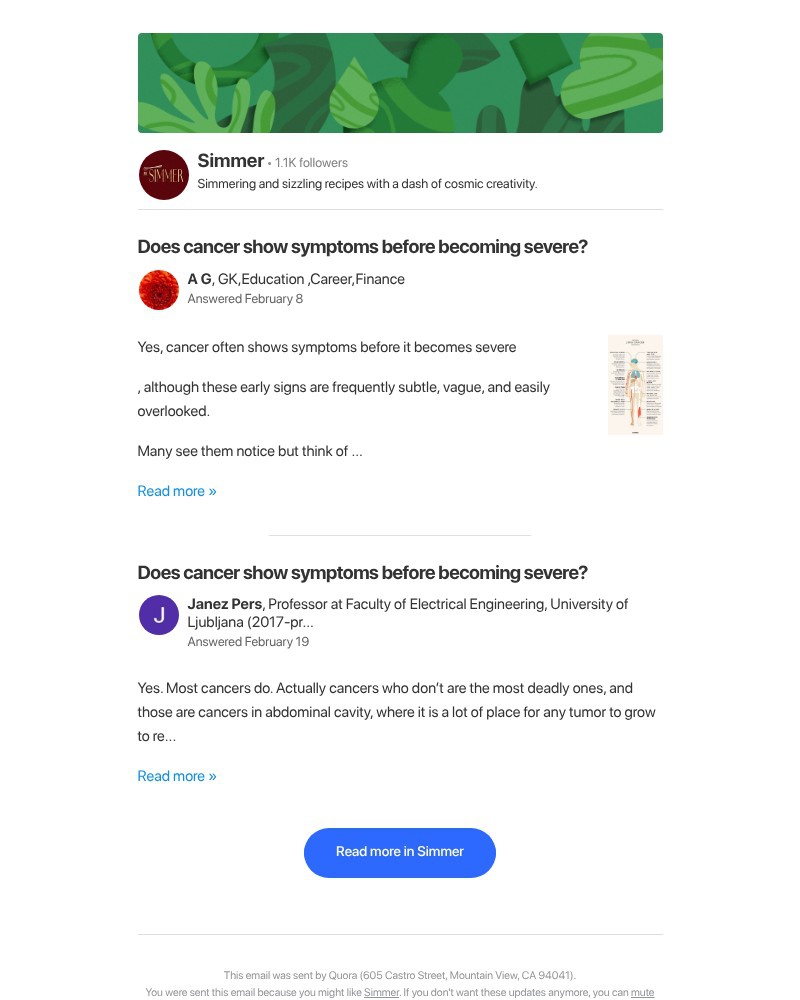Click the mute link in the footer

[643, 992]
